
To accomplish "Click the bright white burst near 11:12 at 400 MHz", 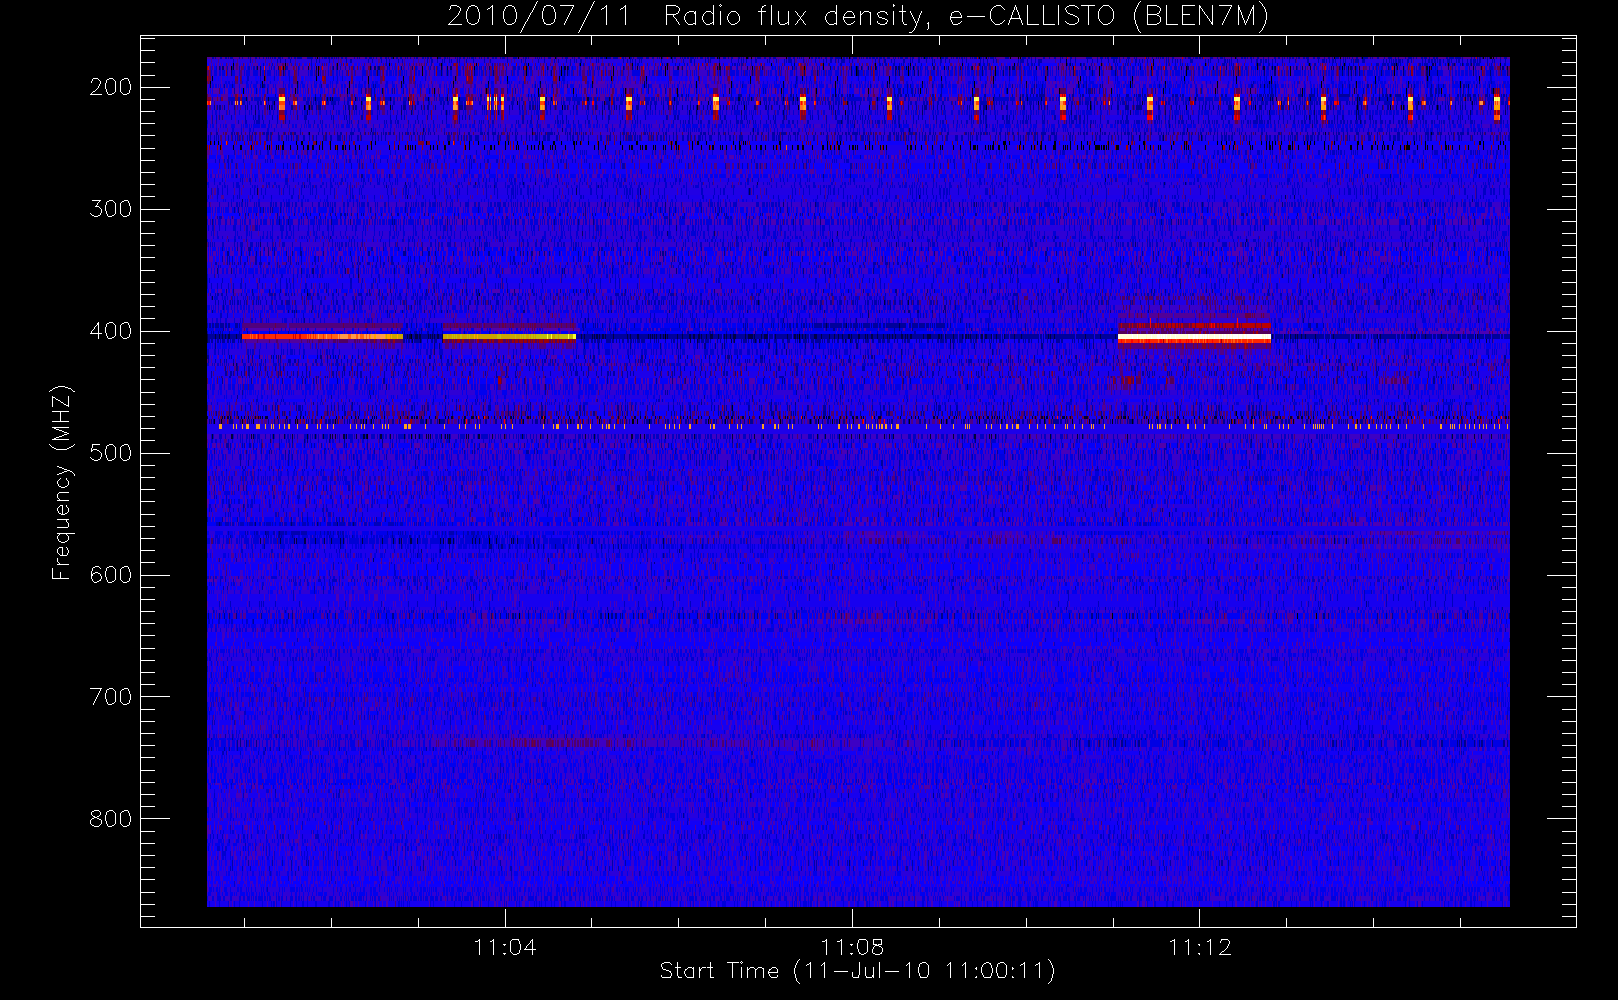I will tap(1194, 339).
